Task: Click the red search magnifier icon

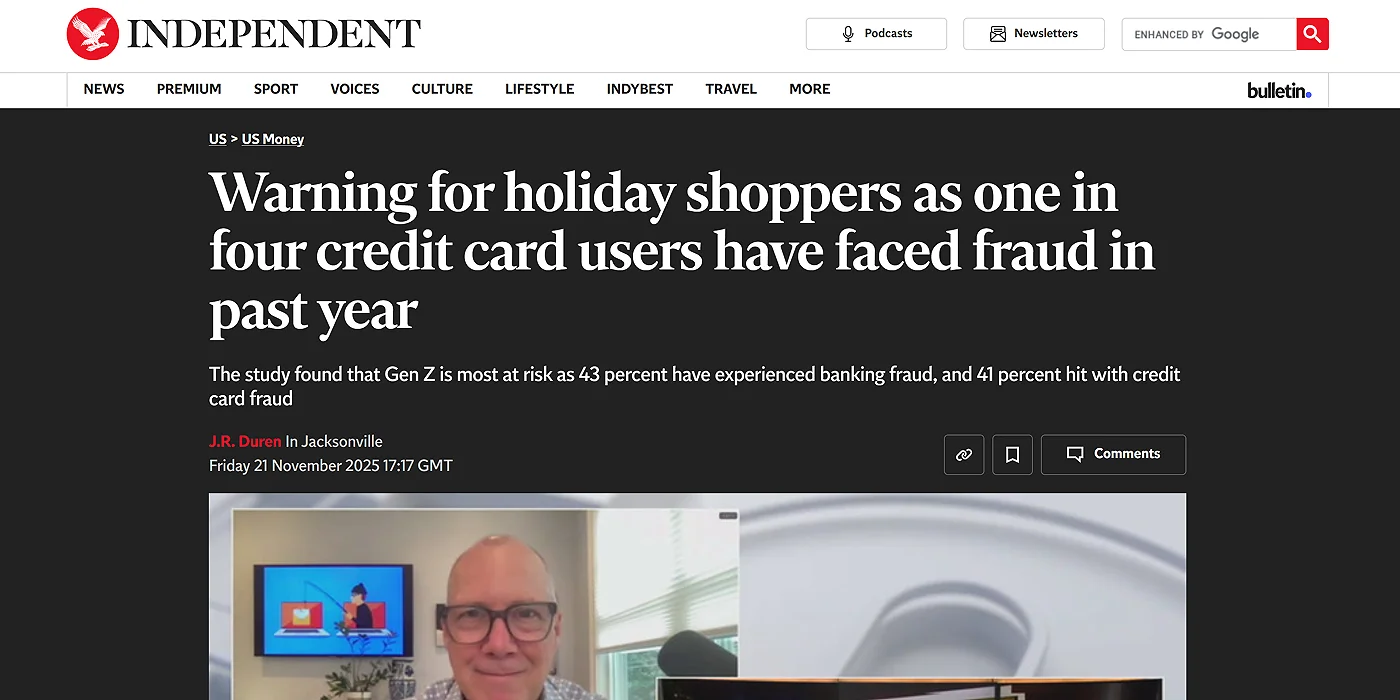Action: coord(1312,34)
